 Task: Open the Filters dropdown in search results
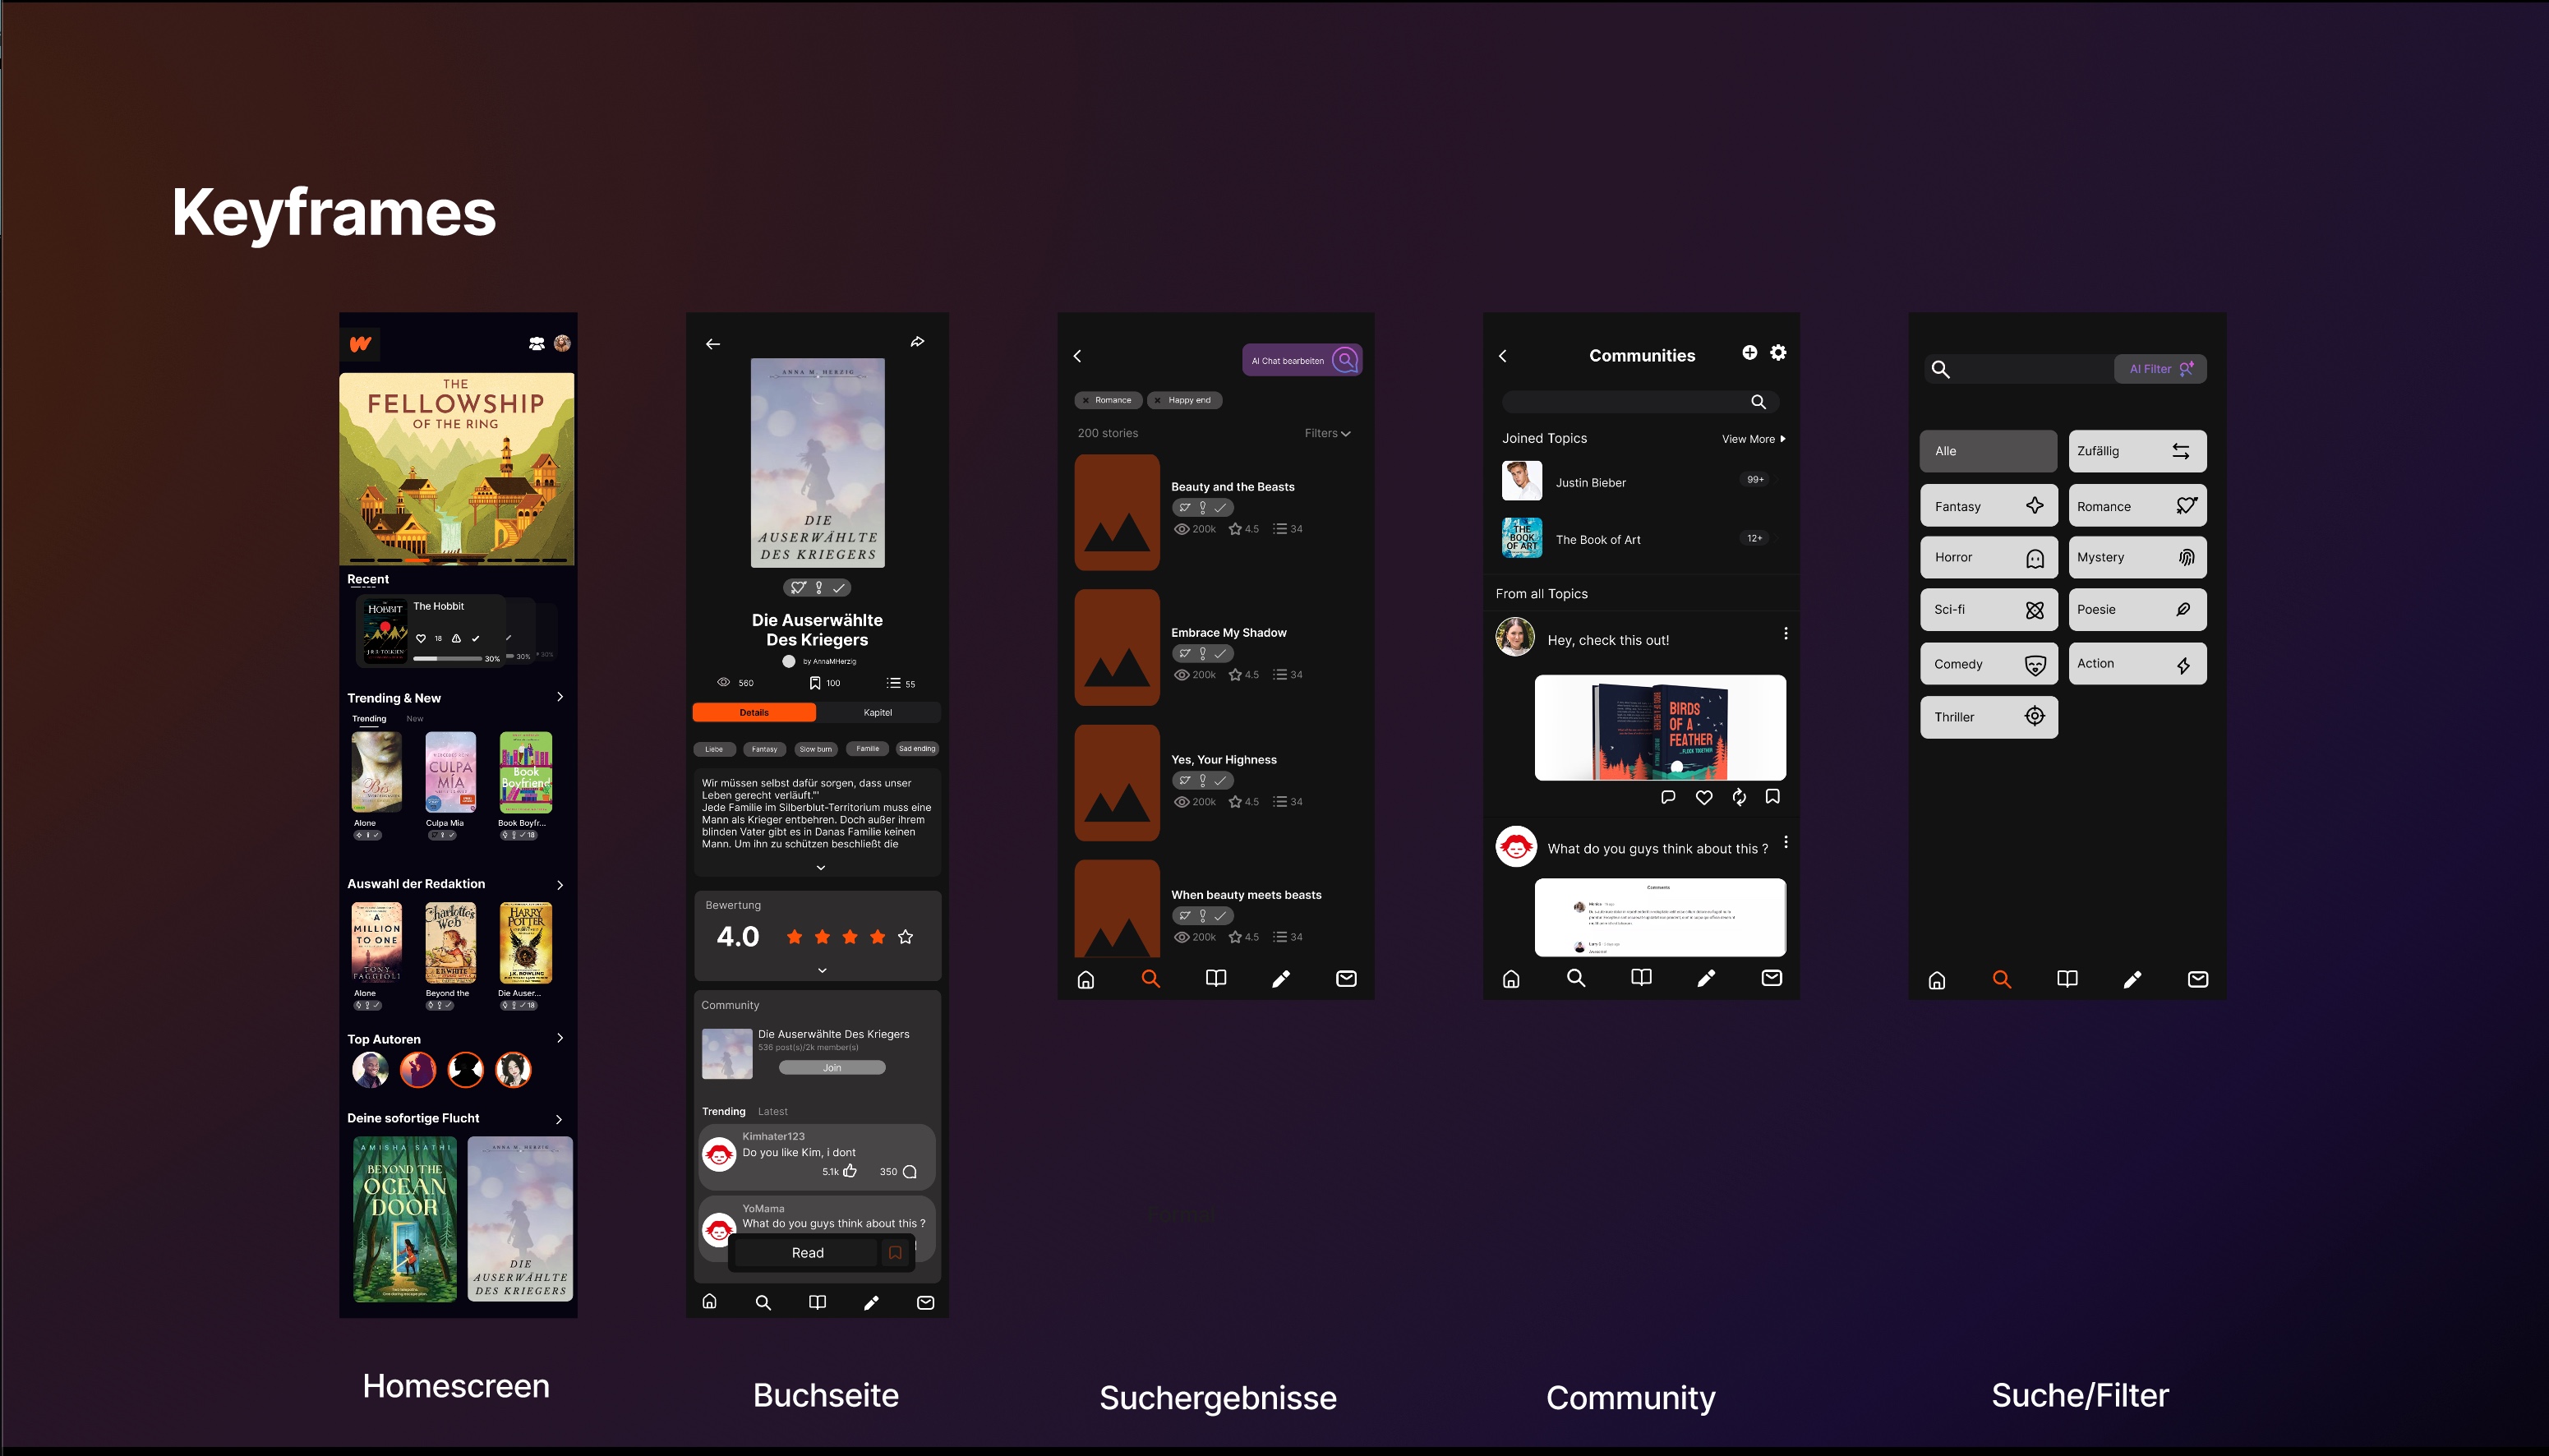tap(1327, 433)
